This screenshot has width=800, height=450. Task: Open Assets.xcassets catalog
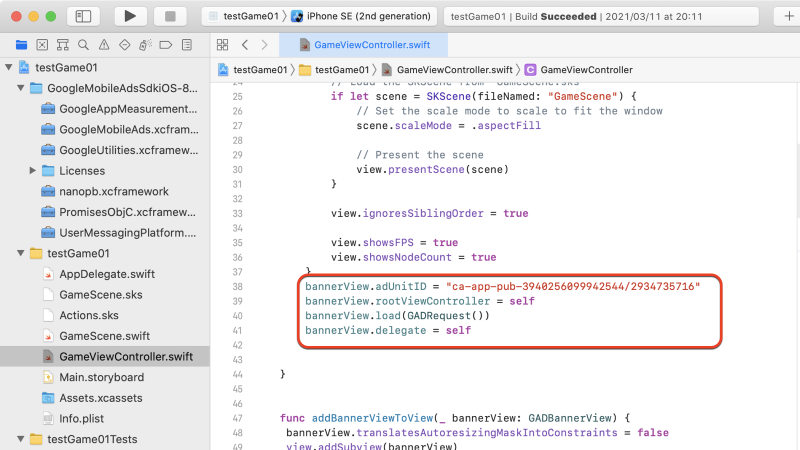(x=101, y=397)
